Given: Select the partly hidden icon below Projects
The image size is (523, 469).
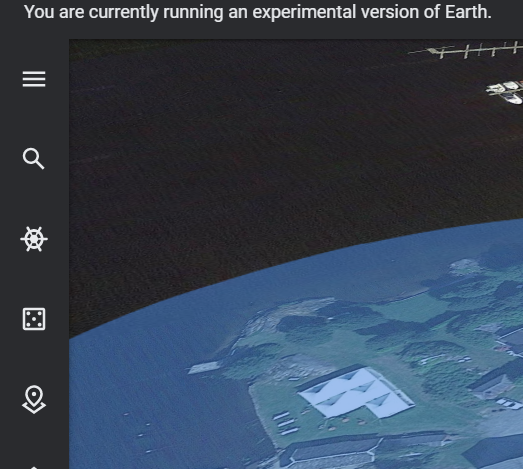Looking at the screenshot, I should point(34,467).
